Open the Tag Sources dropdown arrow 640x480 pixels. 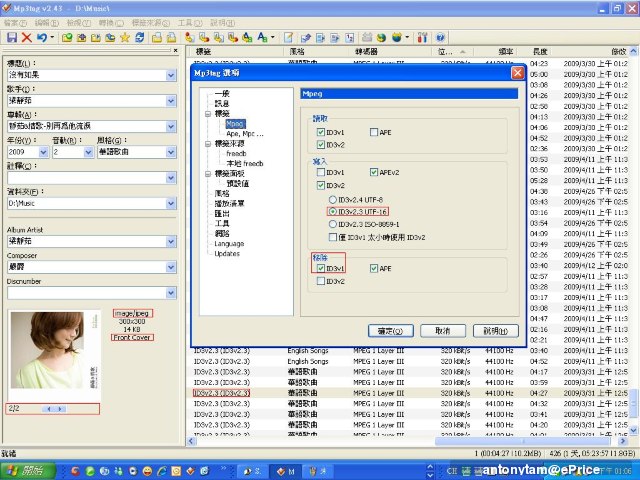click(407, 38)
